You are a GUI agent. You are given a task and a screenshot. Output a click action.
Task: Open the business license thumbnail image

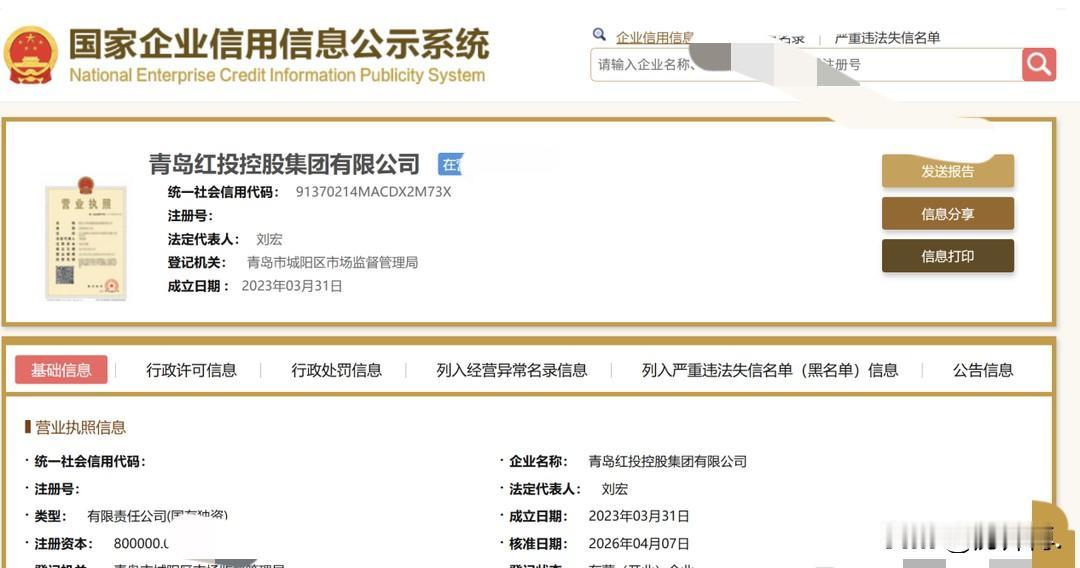coord(86,238)
